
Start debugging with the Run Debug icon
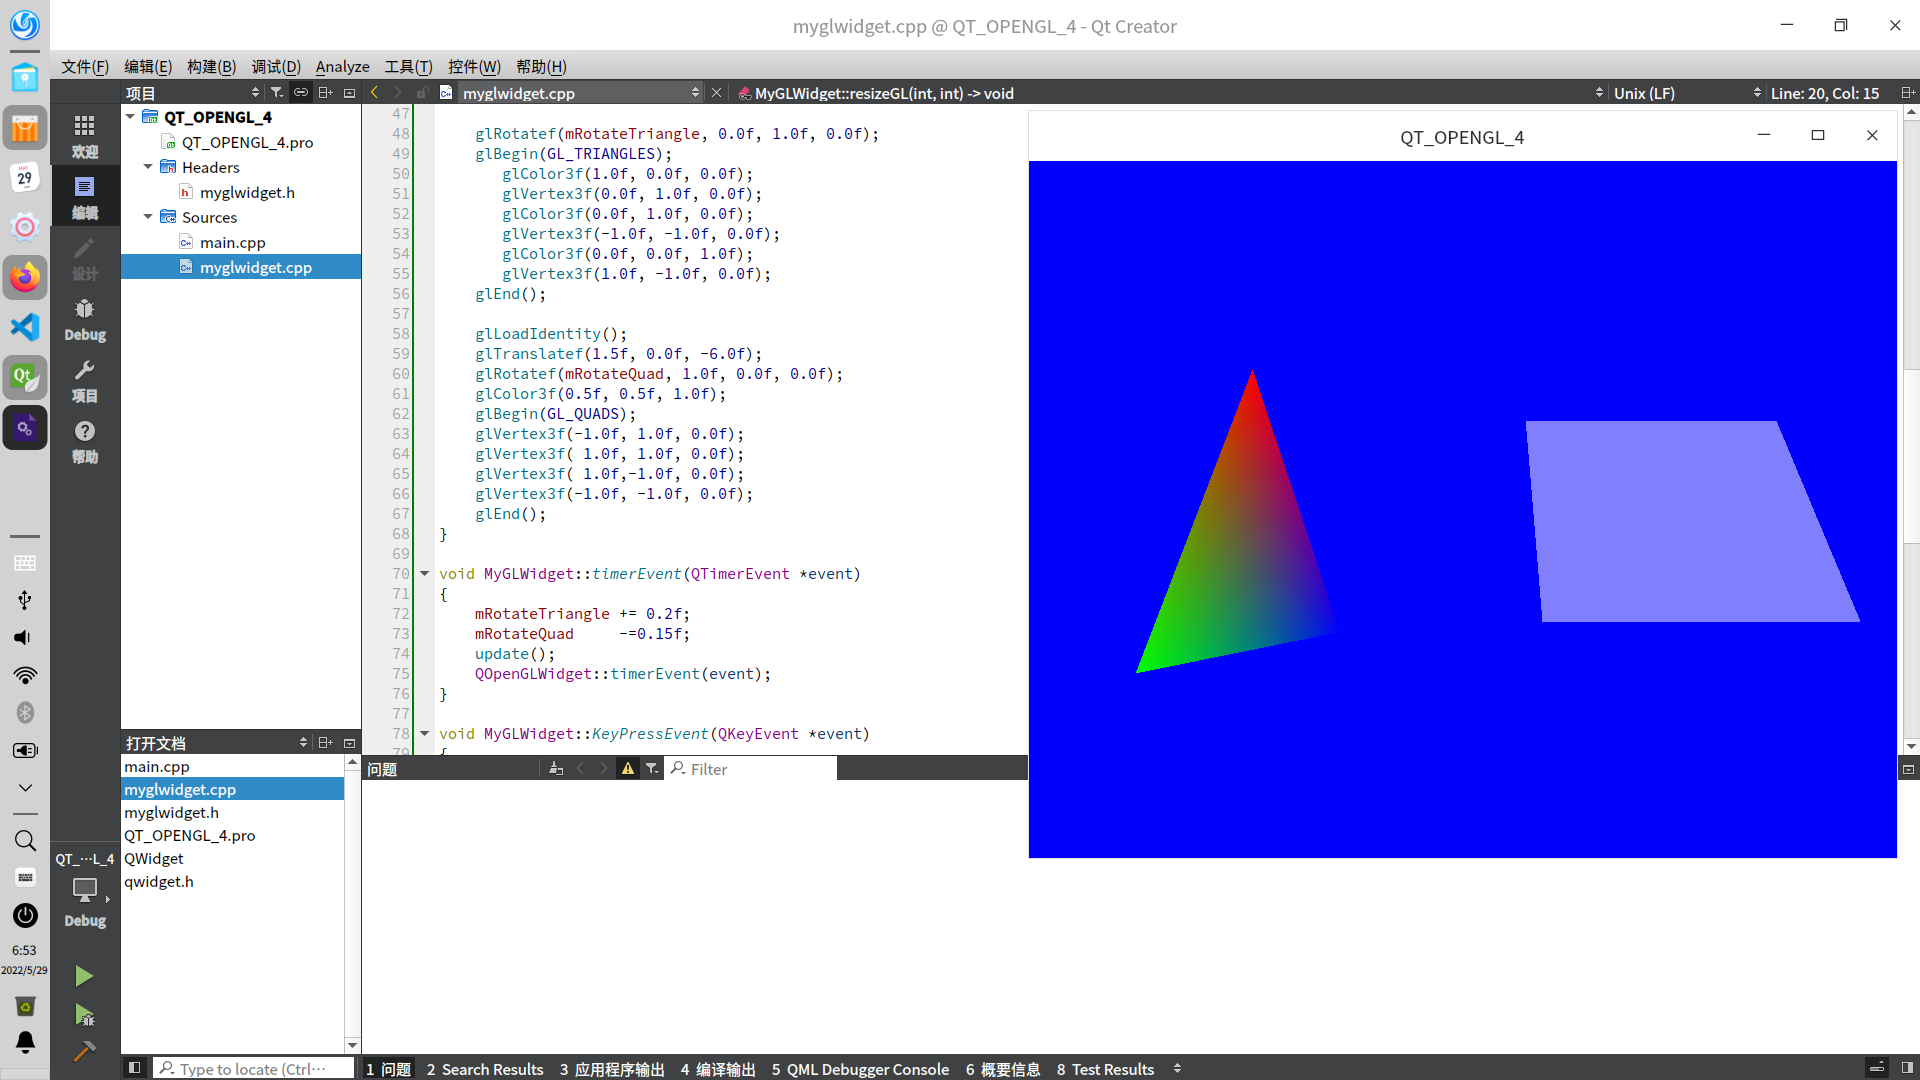pyautogui.click(x=84, y=1015)
